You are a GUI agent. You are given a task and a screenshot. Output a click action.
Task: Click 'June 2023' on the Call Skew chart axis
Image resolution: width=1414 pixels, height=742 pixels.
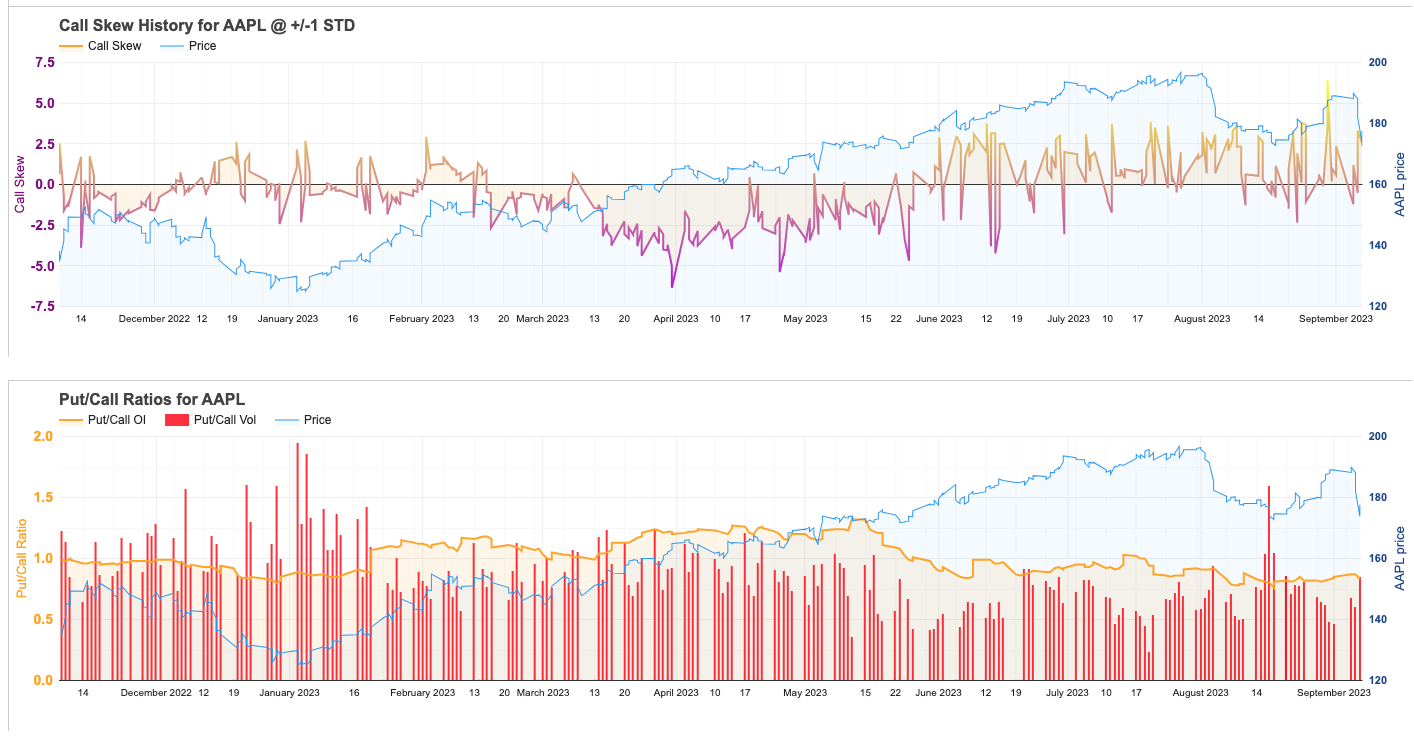pos(939,319)
